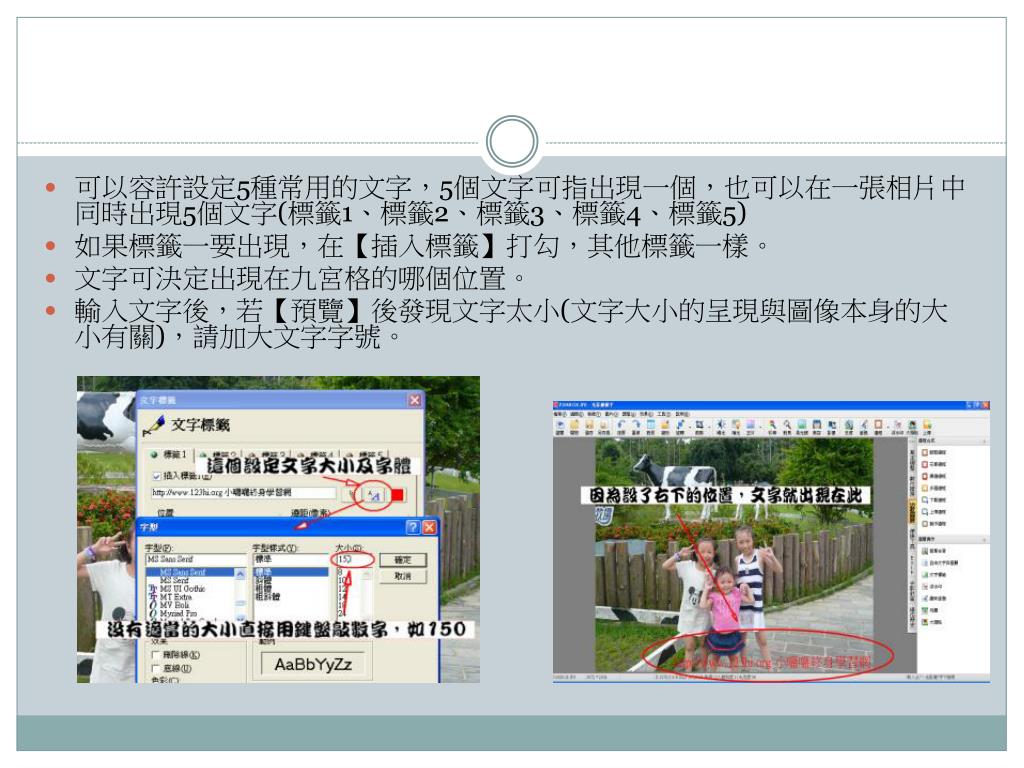Click the size field showing 150

[x=353, y=560]
